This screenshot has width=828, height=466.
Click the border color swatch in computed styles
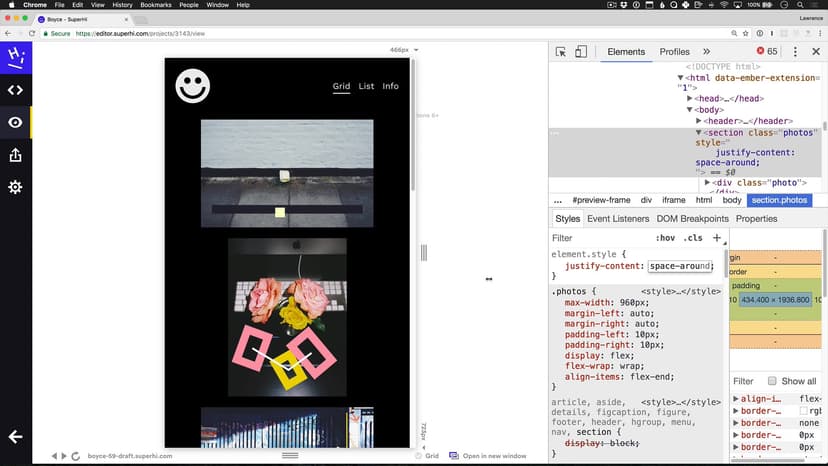point(804,411)
